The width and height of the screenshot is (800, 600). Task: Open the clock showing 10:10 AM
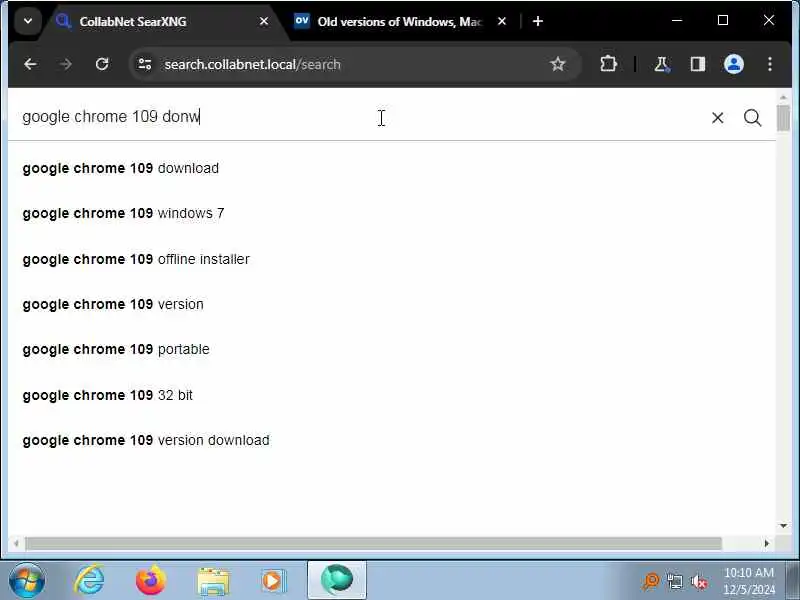coord(748,581)
